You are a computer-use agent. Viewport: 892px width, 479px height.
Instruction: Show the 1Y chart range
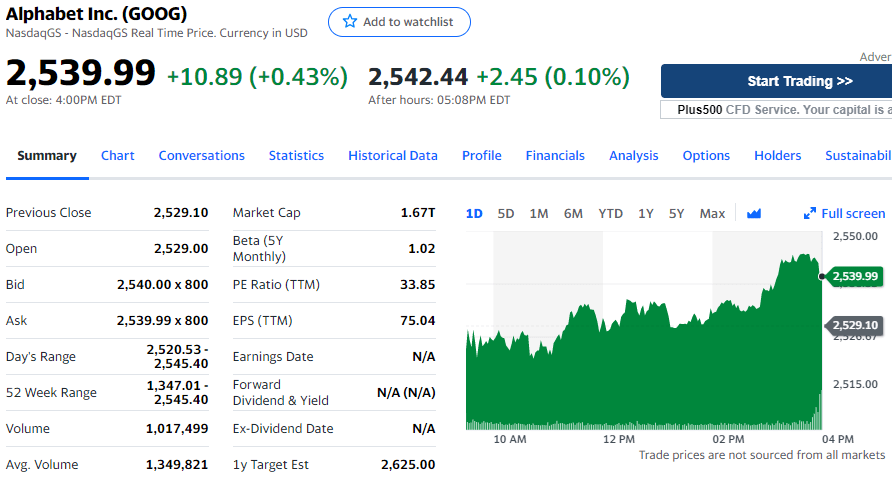pos(646,213)
